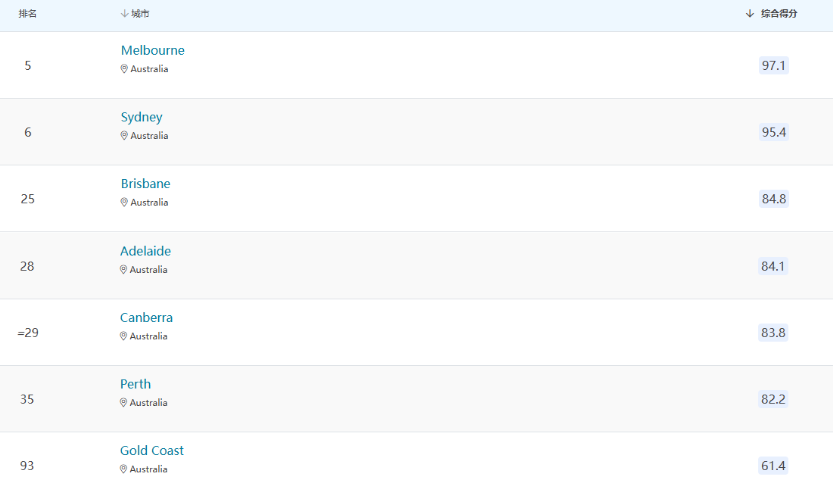Open the Adelaide city link
The width and height of the screenshot is (833, 495).
(146, 251)
